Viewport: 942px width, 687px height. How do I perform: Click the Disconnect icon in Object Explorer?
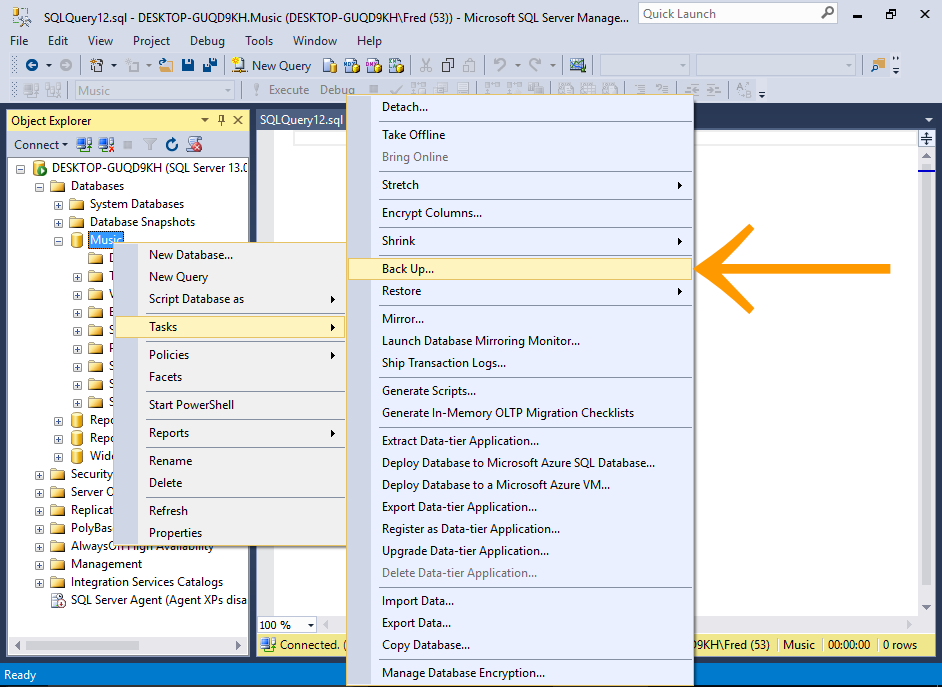[x=106, y=145]
